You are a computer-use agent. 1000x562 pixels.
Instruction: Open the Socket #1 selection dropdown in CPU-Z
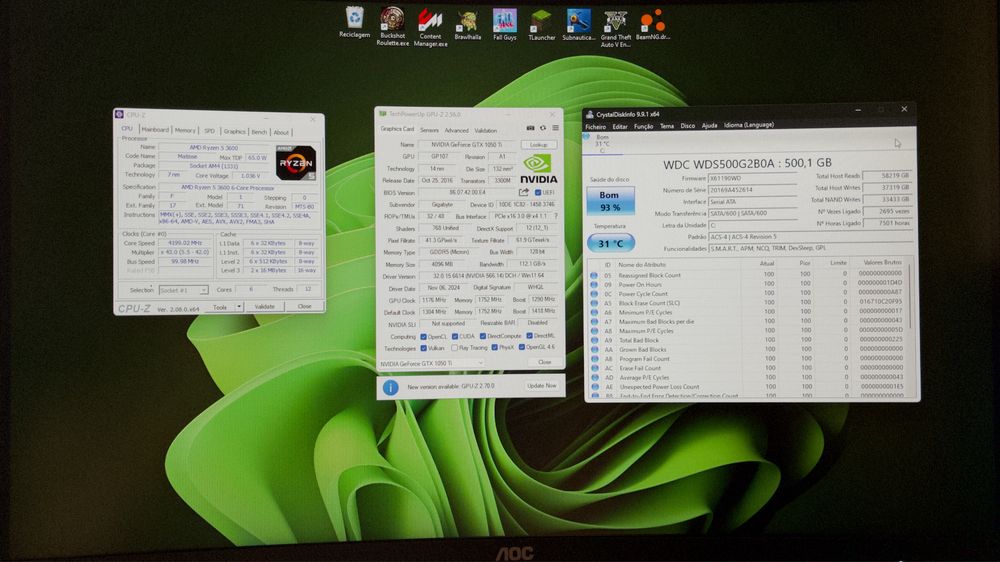tap(183, 290)
